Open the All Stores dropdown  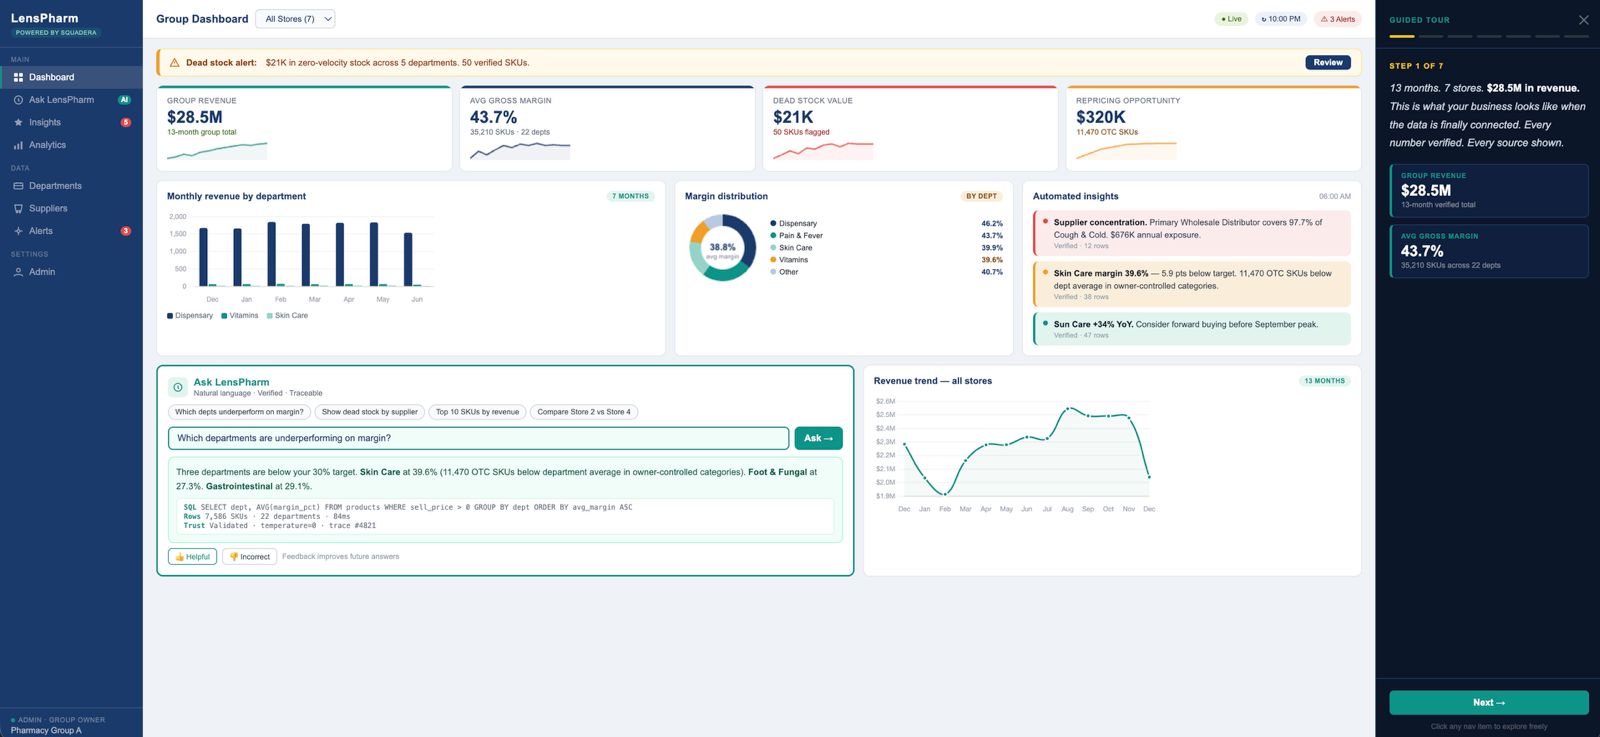[295, 19]
